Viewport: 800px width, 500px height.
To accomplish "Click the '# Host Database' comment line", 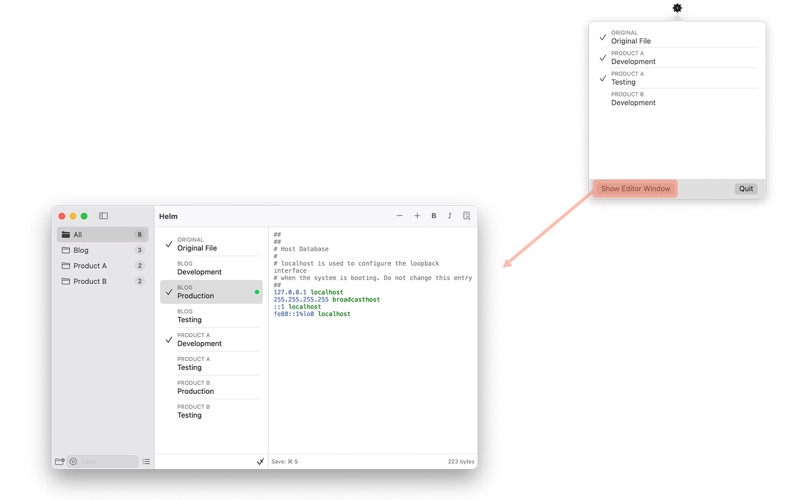I will (x=301, y=249).
